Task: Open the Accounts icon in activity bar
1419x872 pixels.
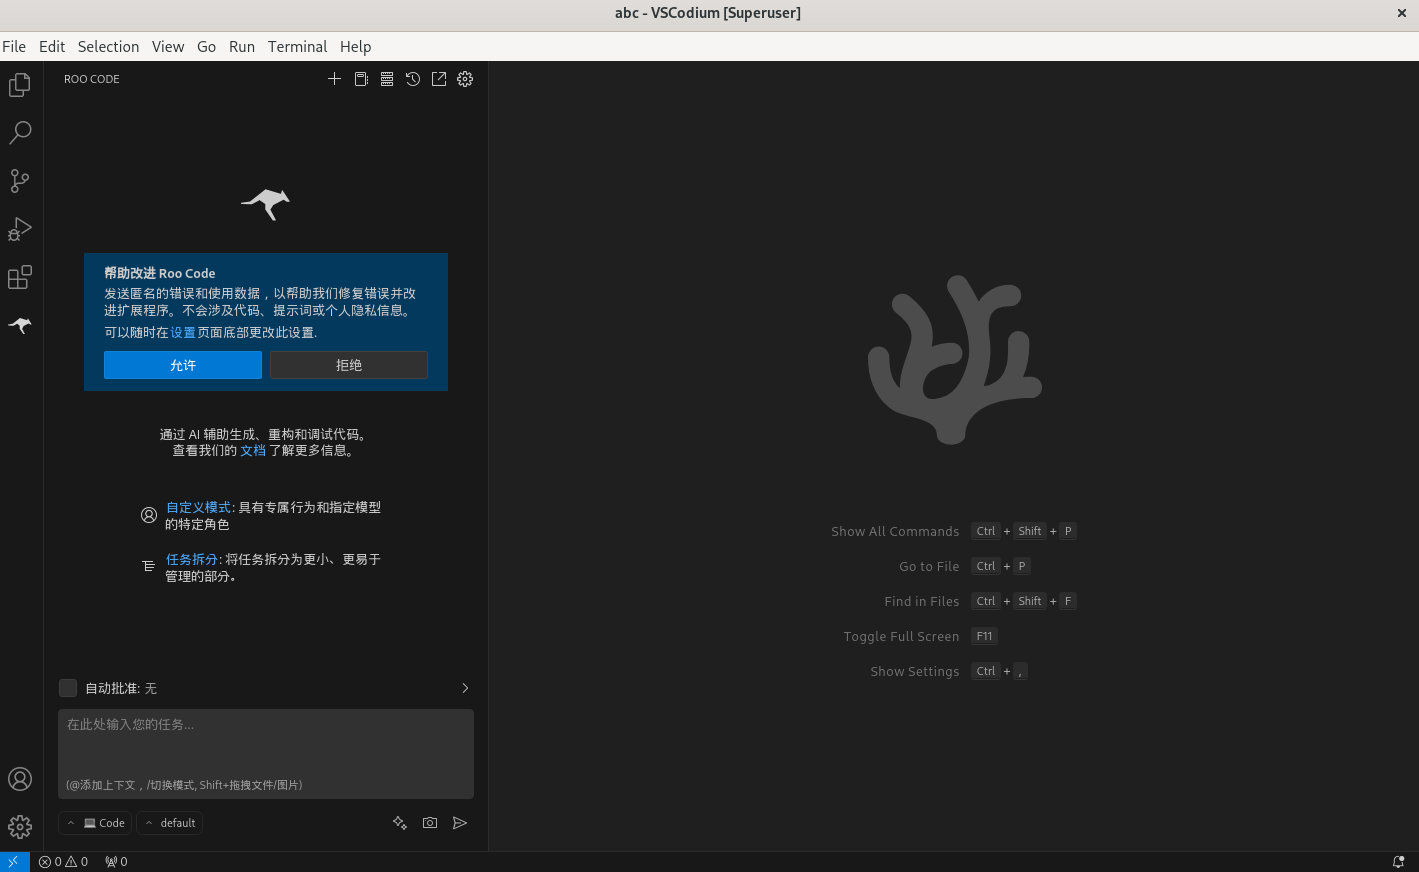Action: (20, 779)
